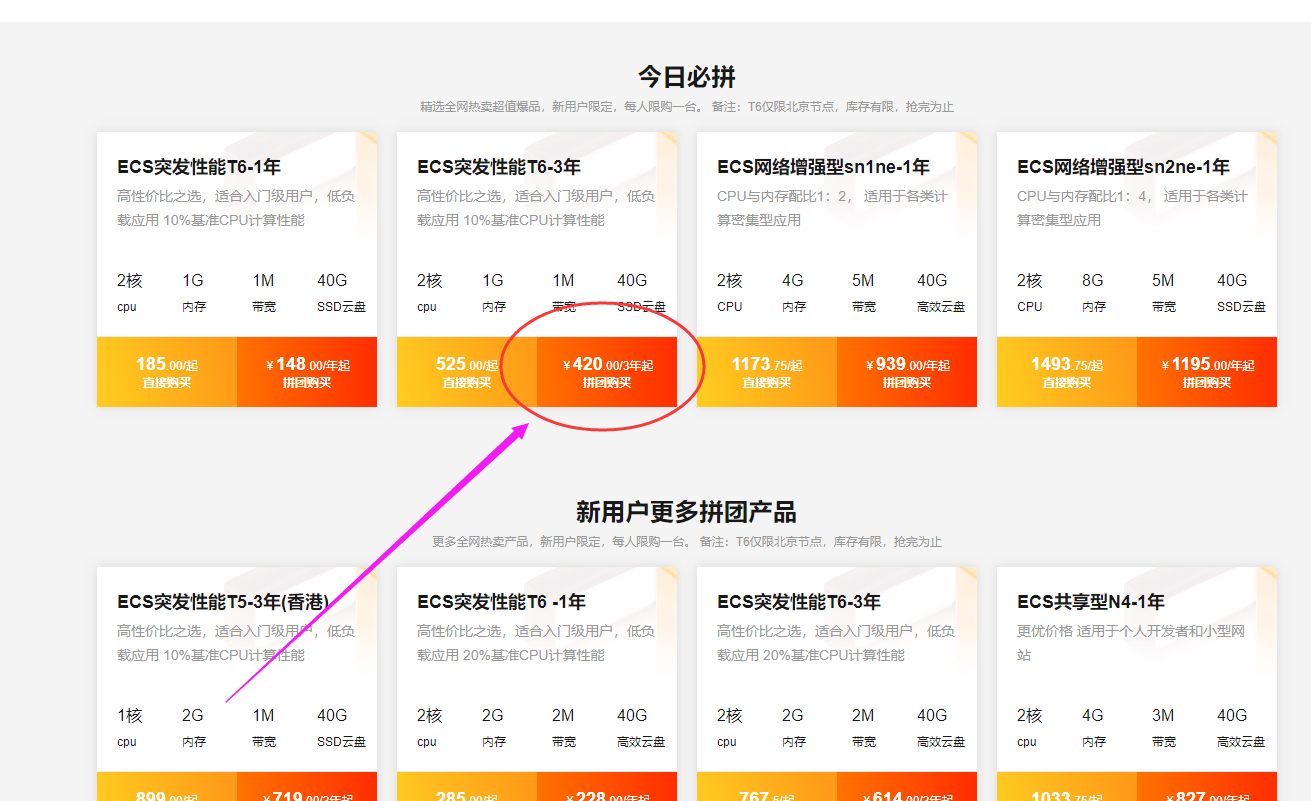
Task: Click the 525.00/起 直接购买 button
Action: [467, 372]
